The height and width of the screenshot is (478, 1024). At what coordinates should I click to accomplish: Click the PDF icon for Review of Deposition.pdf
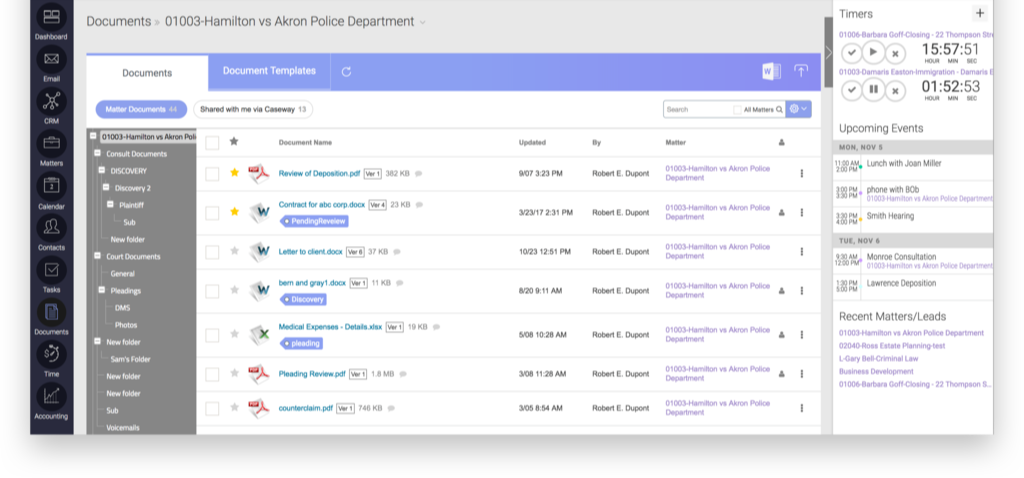pos(259,174)
